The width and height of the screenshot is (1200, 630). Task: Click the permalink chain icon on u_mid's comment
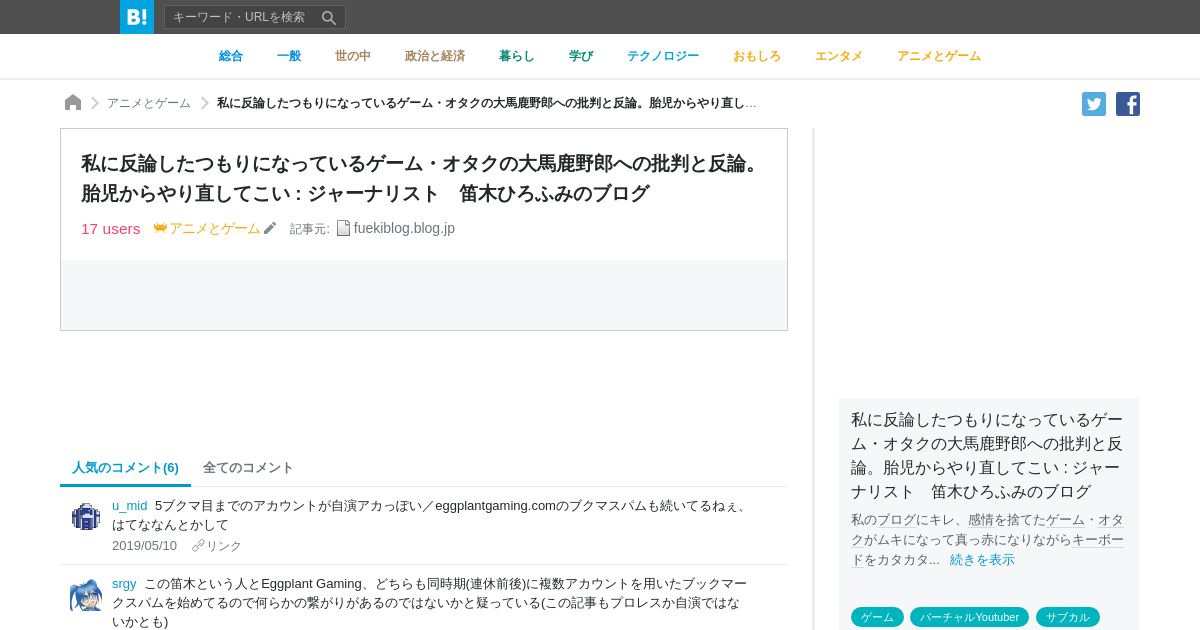pos(198,546)
